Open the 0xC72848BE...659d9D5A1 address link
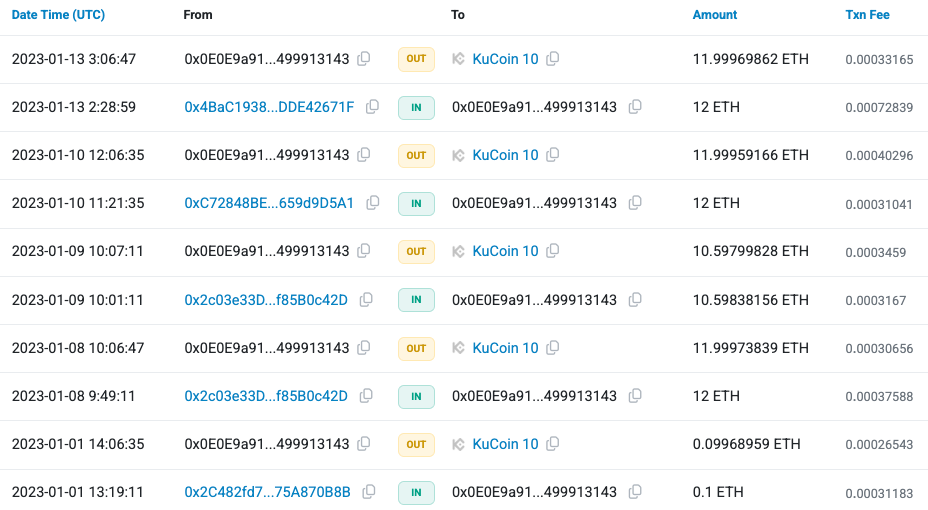The height and width of the screenshot is (510, 928). 269,203
